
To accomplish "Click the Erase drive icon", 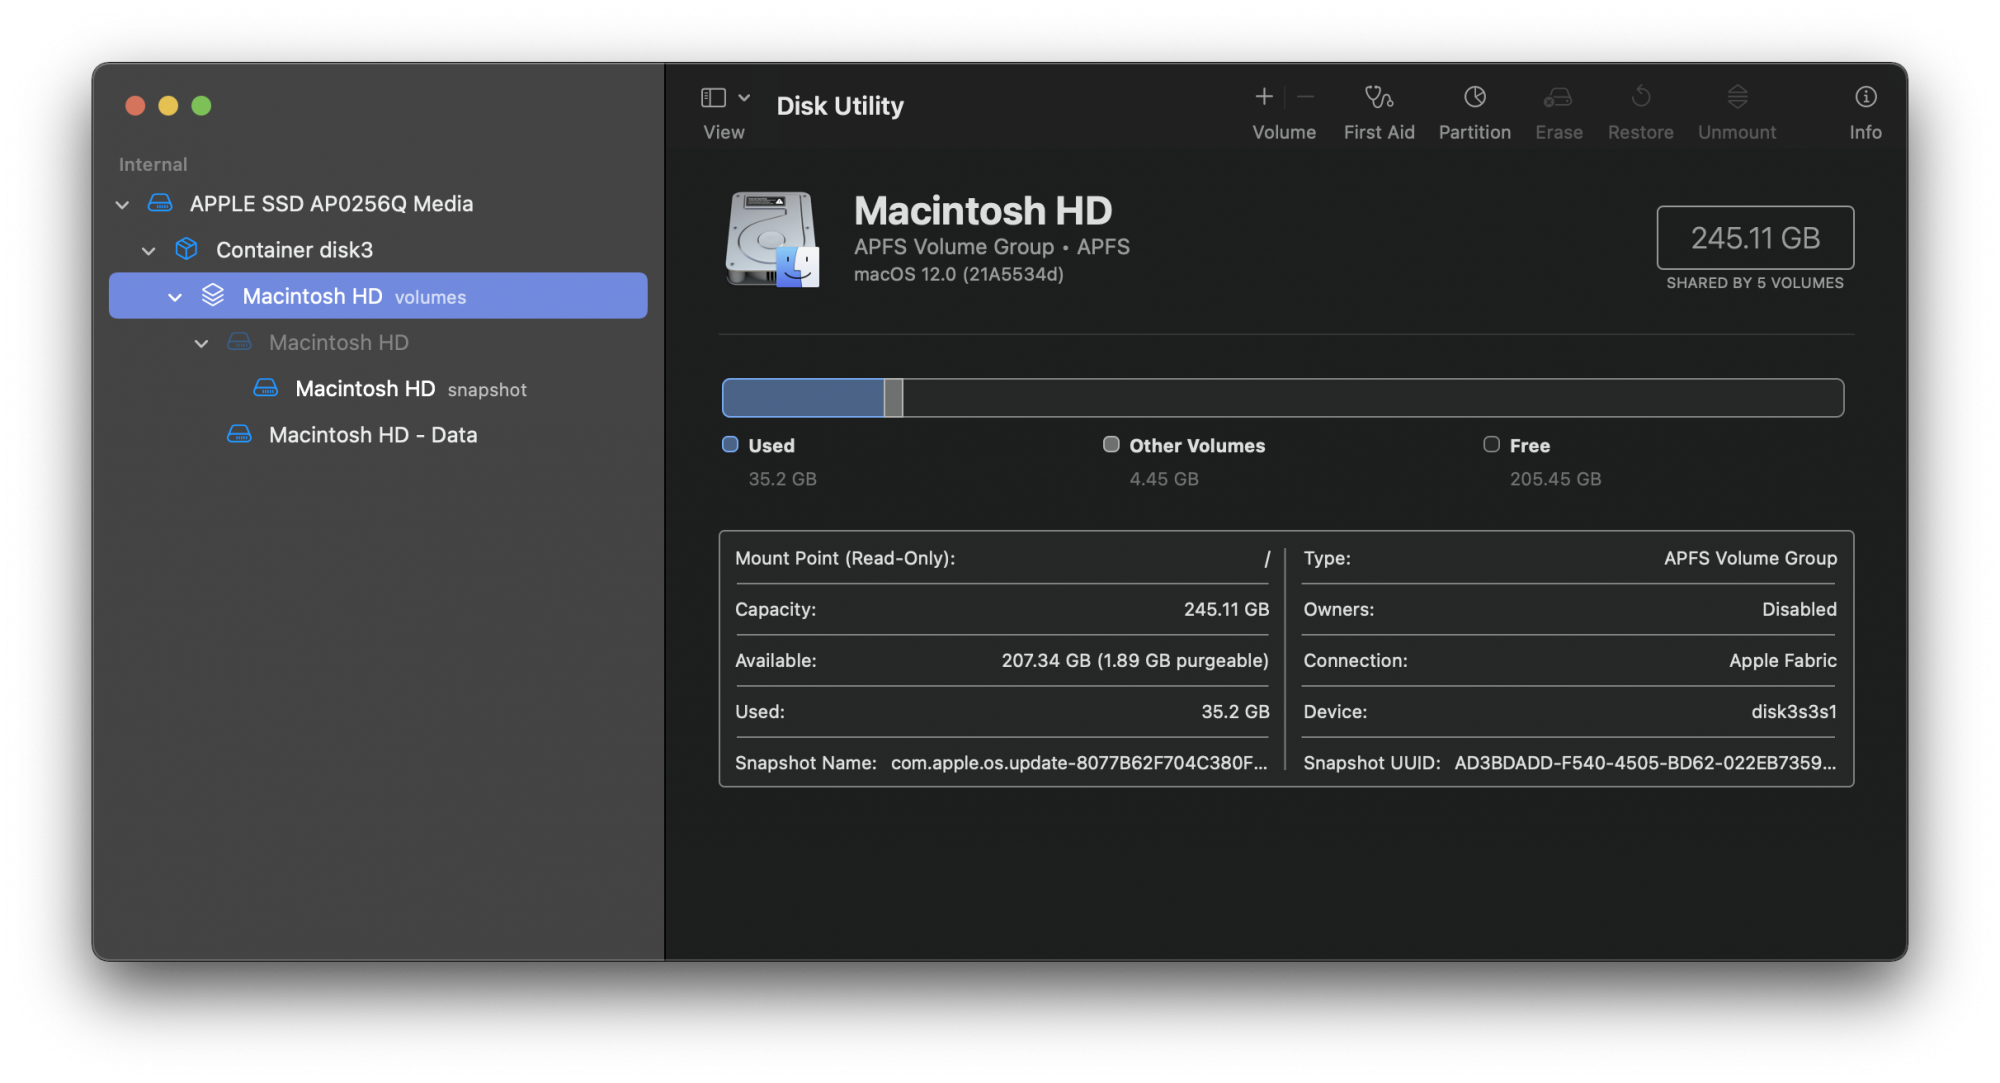I will tap(1558, 96).
